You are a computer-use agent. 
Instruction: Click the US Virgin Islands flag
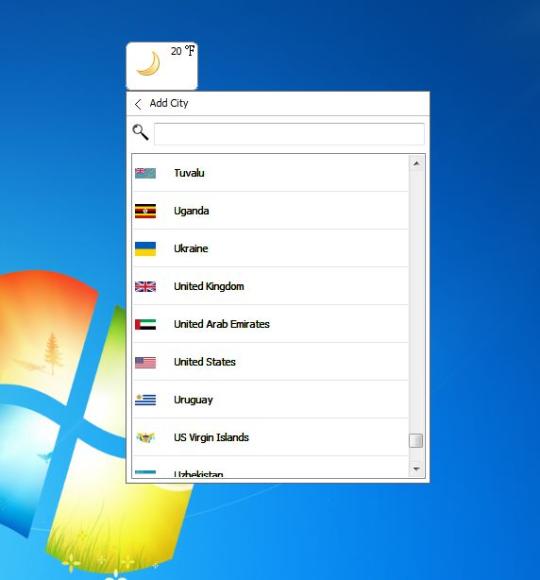tap(145, 438)
